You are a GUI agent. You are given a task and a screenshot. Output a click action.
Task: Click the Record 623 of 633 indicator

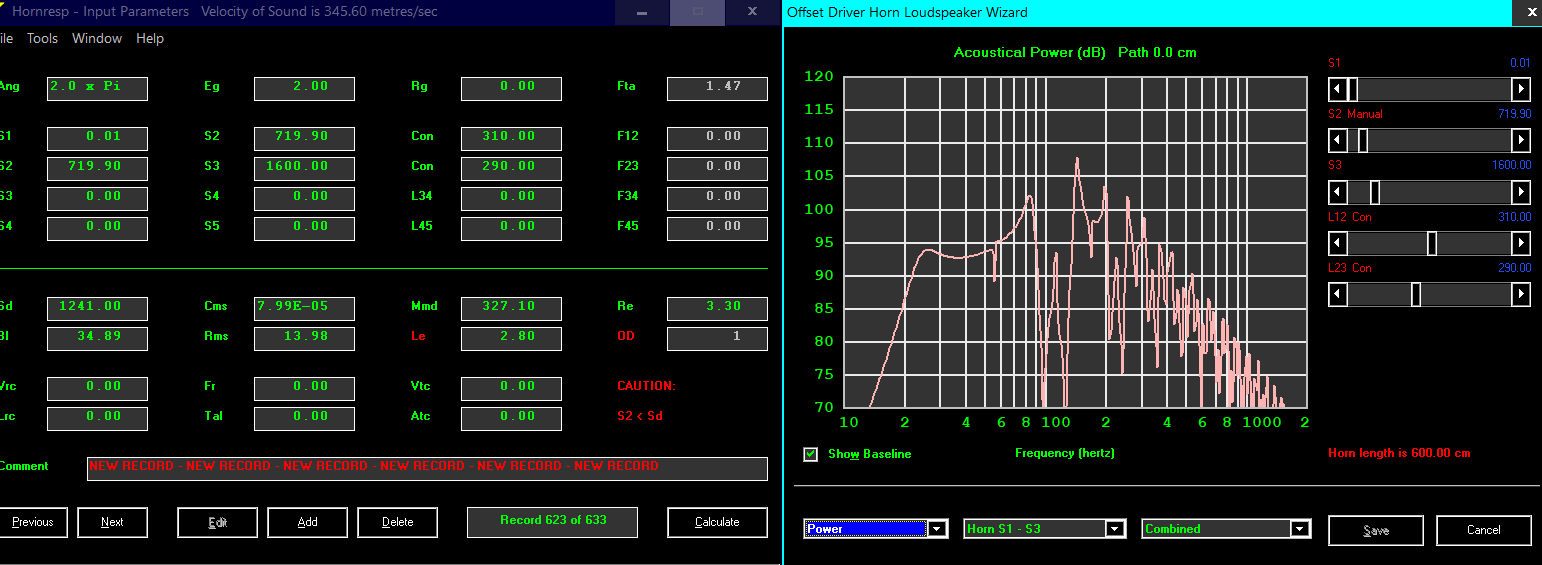tap(553, 522)
